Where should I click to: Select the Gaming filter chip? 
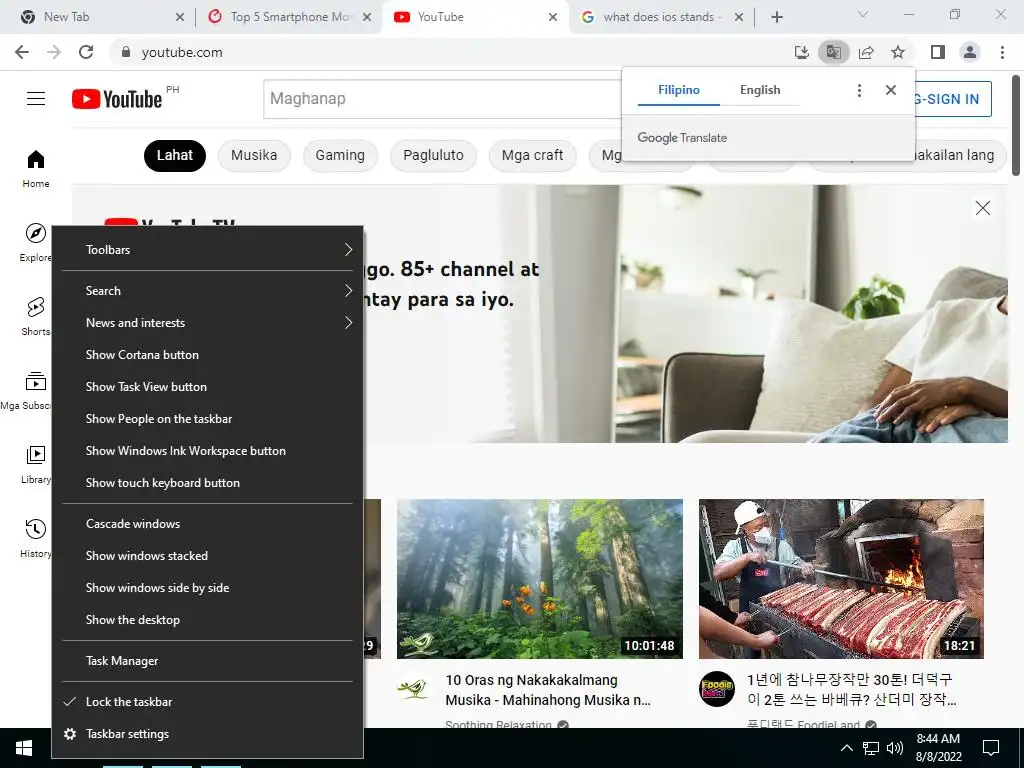340,155
